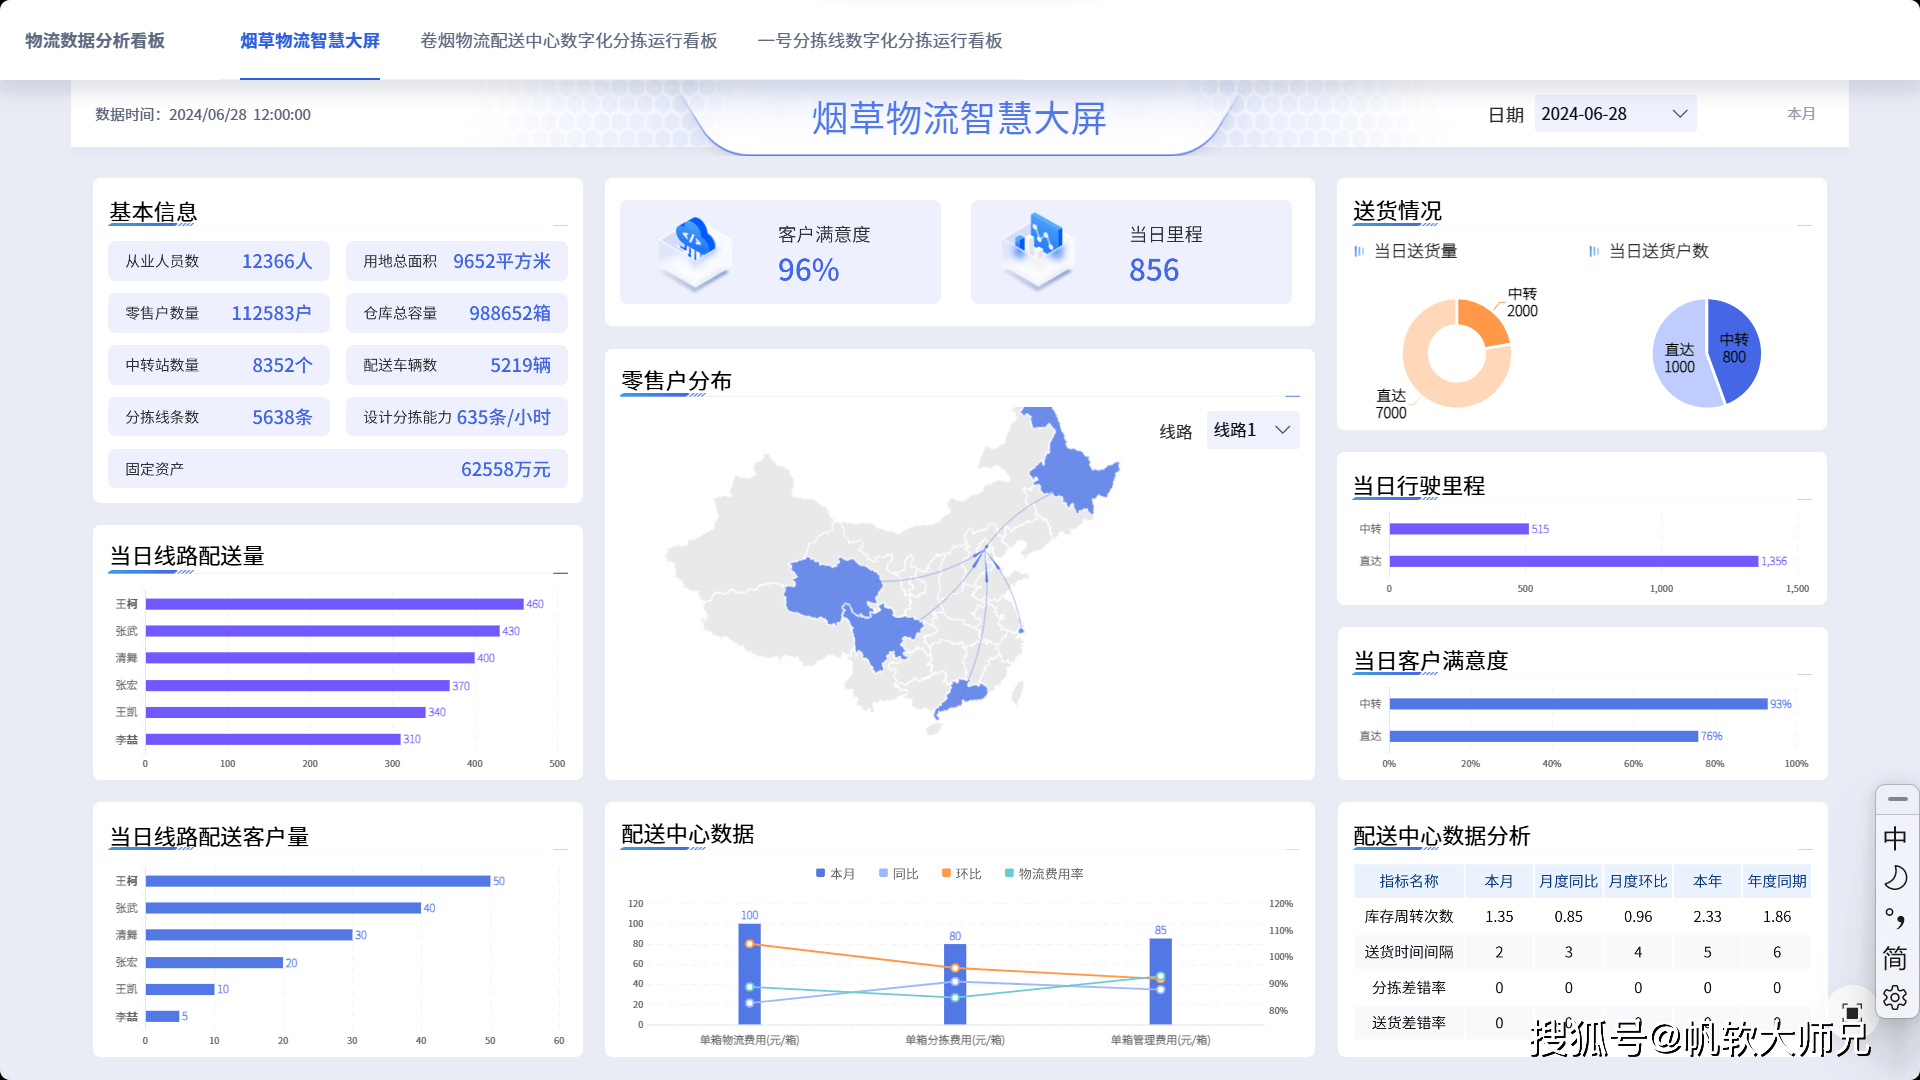Click 设计分拣能力 635条/小时 value
Screen dimensions: 1920x1080
coord(503,417)
